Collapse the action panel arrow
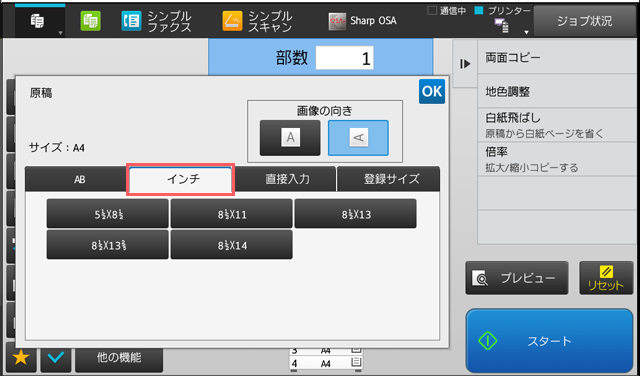Image resolution: width=640 pixels, height=376 pixels. click(x=465, y=64)
